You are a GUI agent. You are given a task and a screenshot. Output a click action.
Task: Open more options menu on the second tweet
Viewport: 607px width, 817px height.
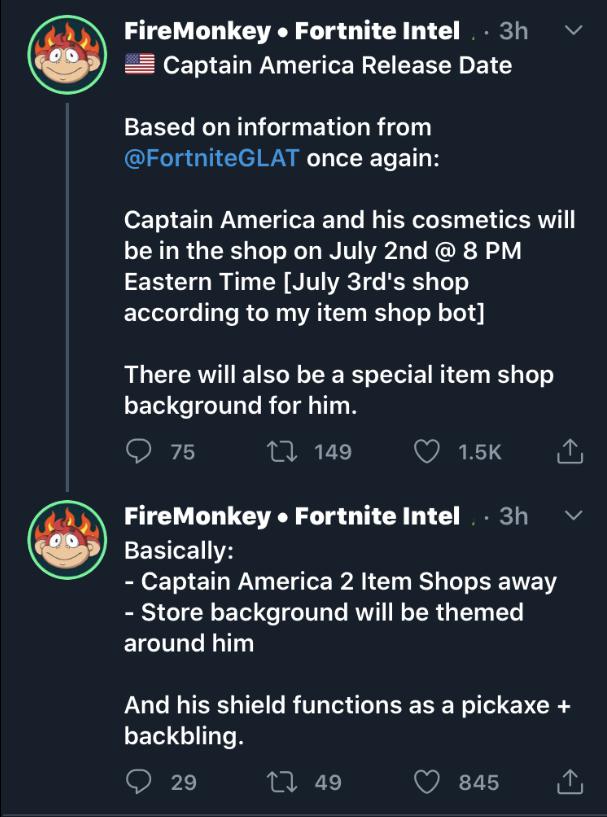pyautogui.click(x=571, y=516)
